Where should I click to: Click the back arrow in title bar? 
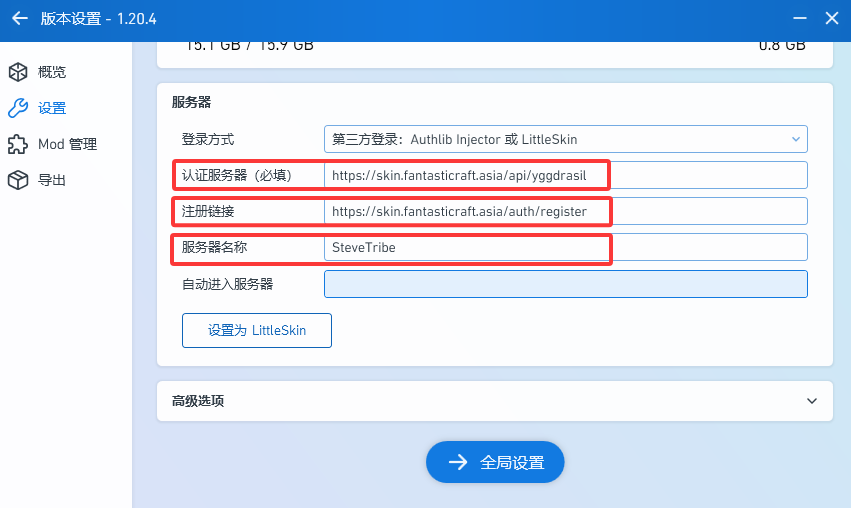point(19,19)
